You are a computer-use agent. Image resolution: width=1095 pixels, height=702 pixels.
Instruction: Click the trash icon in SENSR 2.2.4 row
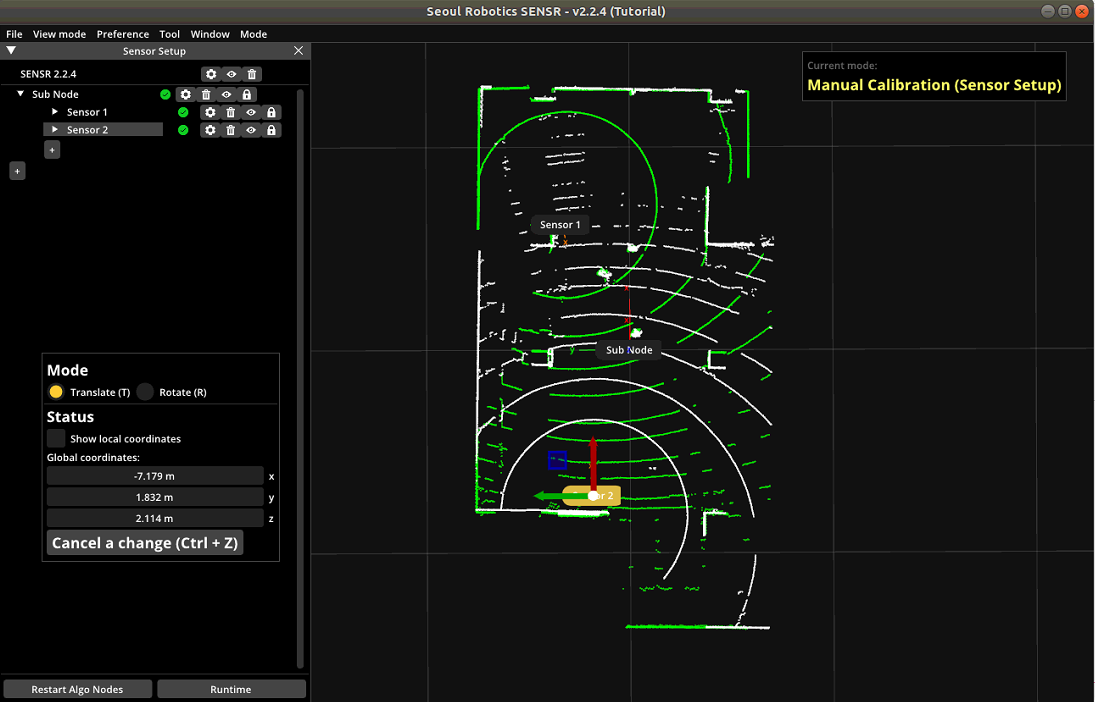click(x=252, y=74)
